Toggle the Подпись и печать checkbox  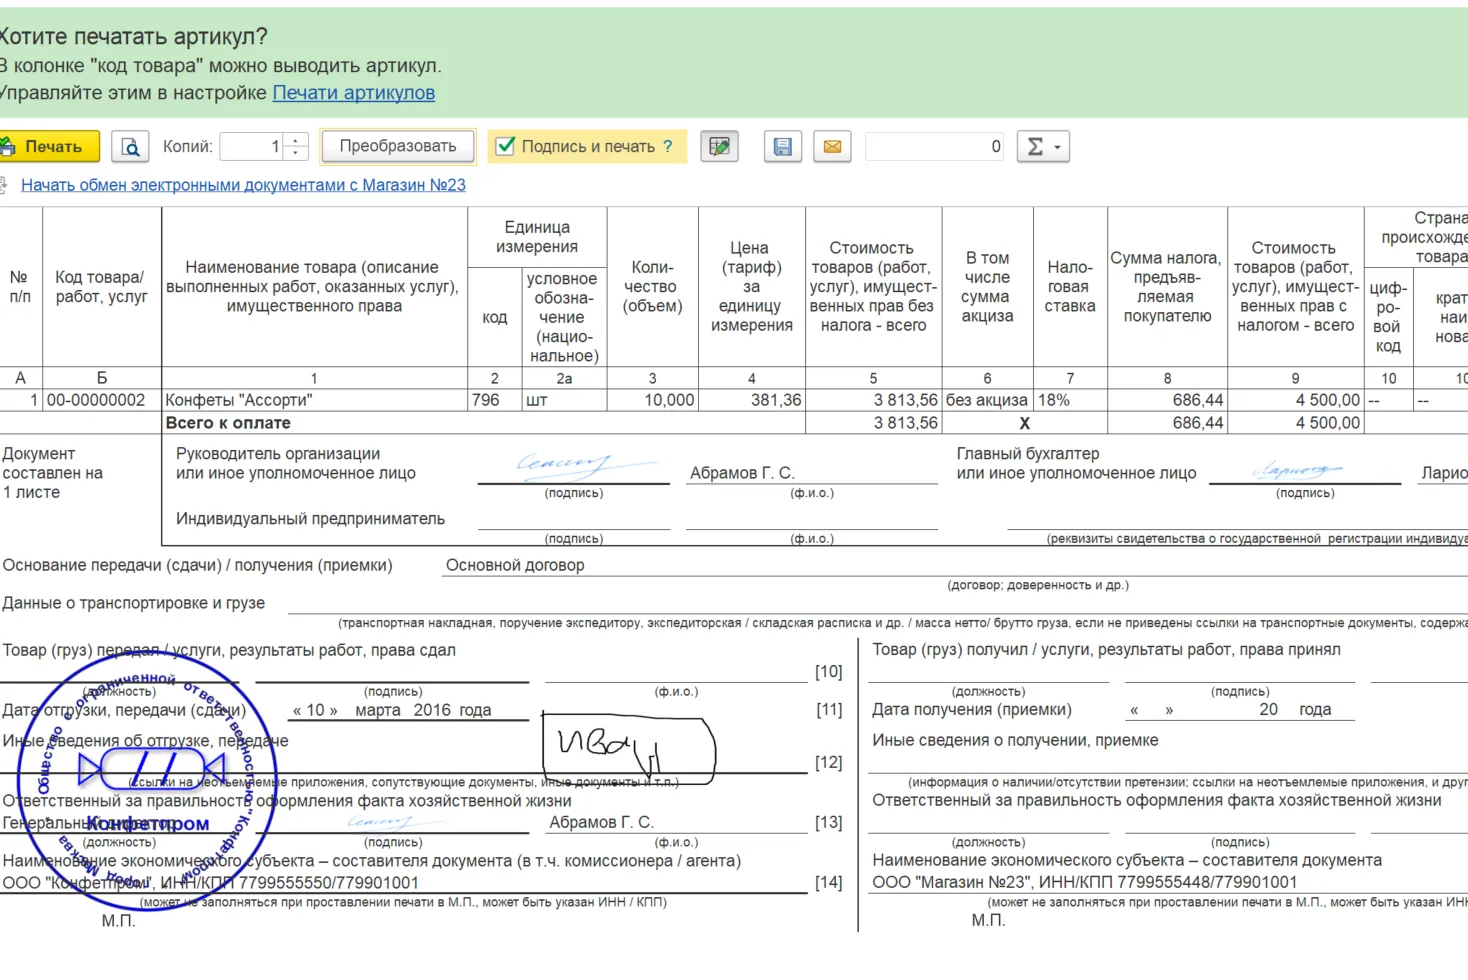tap(506, 146)
